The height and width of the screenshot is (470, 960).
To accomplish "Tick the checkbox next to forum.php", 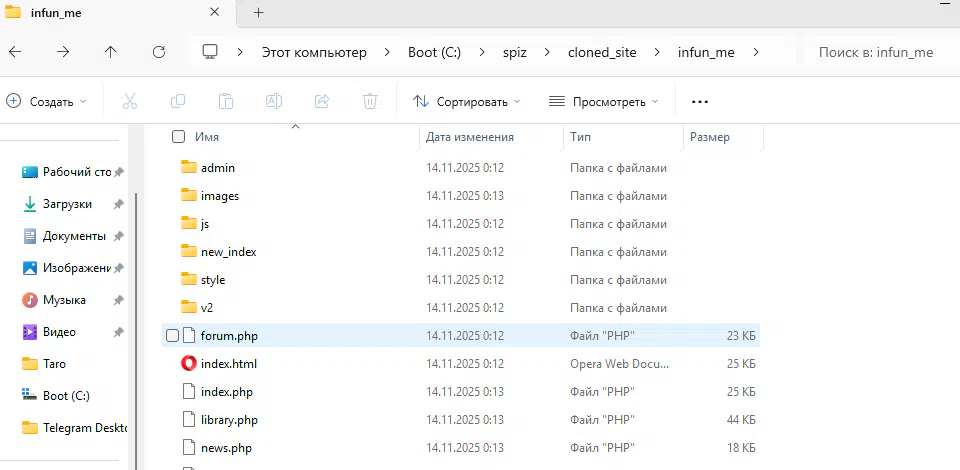I will pos(173,336).
